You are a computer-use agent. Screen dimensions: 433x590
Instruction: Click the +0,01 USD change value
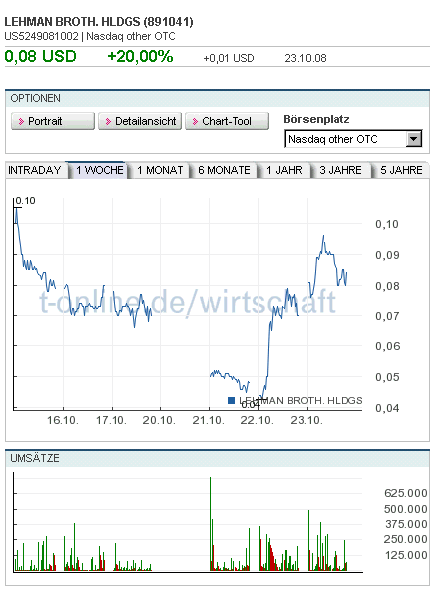[x=229, y=58]
